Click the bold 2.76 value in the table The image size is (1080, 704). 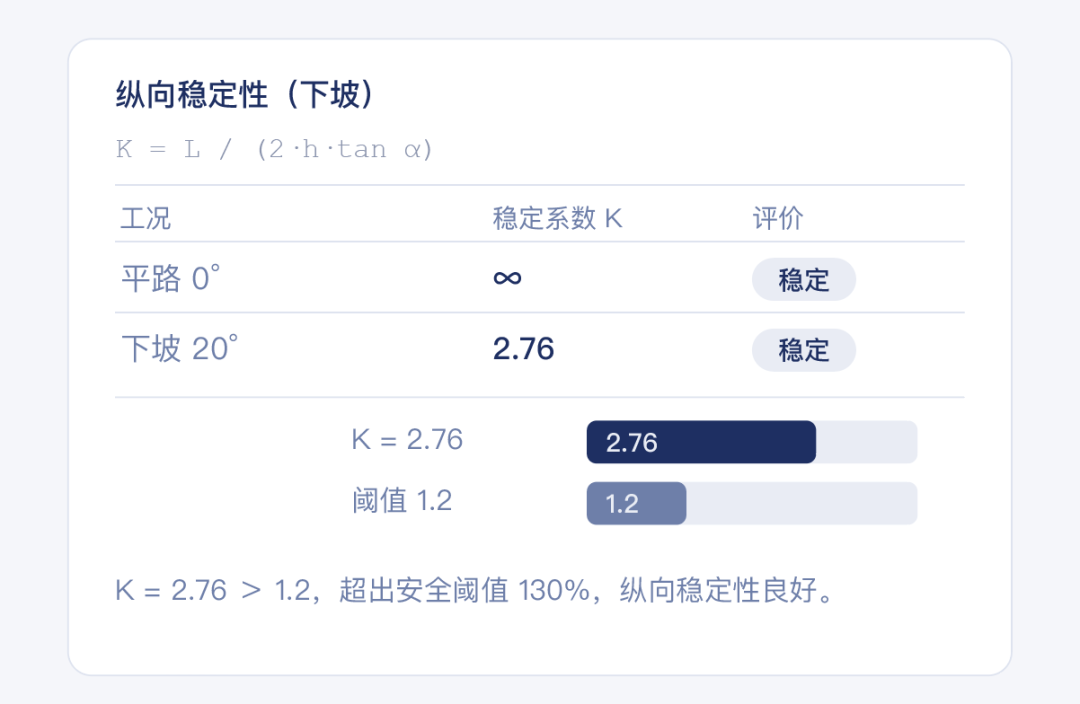click(x=523, y=349)
